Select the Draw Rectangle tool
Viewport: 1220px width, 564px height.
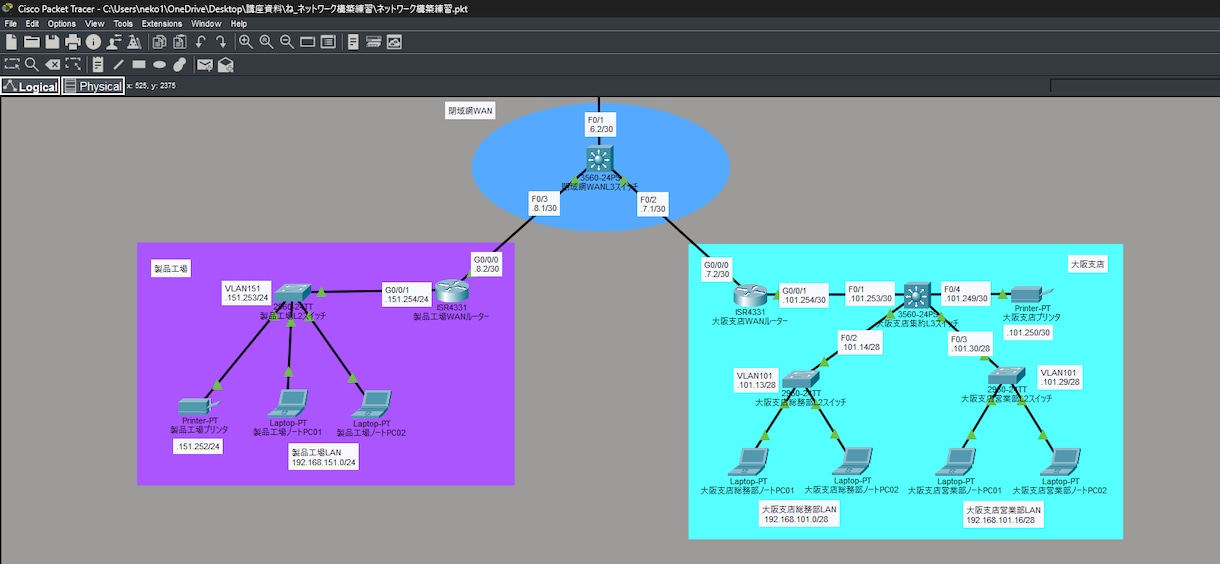pyautogui.click(x=139, y=64)
